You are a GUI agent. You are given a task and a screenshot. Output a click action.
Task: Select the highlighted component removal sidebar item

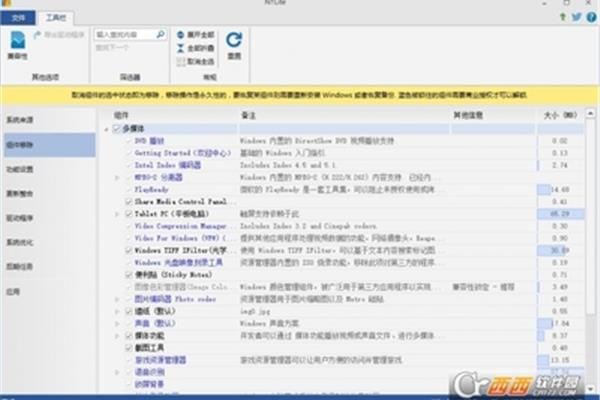click(49, 145)
